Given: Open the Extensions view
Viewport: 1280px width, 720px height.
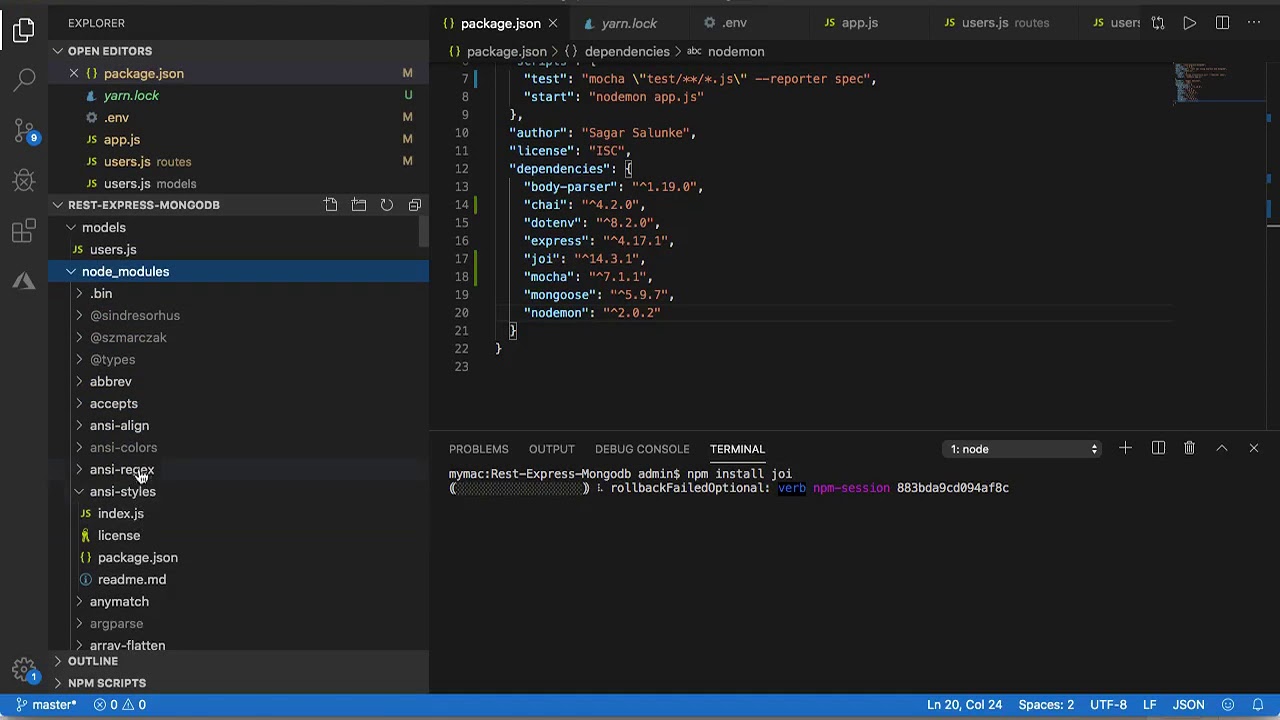Looking at the screenshot, I should [24, 232].
